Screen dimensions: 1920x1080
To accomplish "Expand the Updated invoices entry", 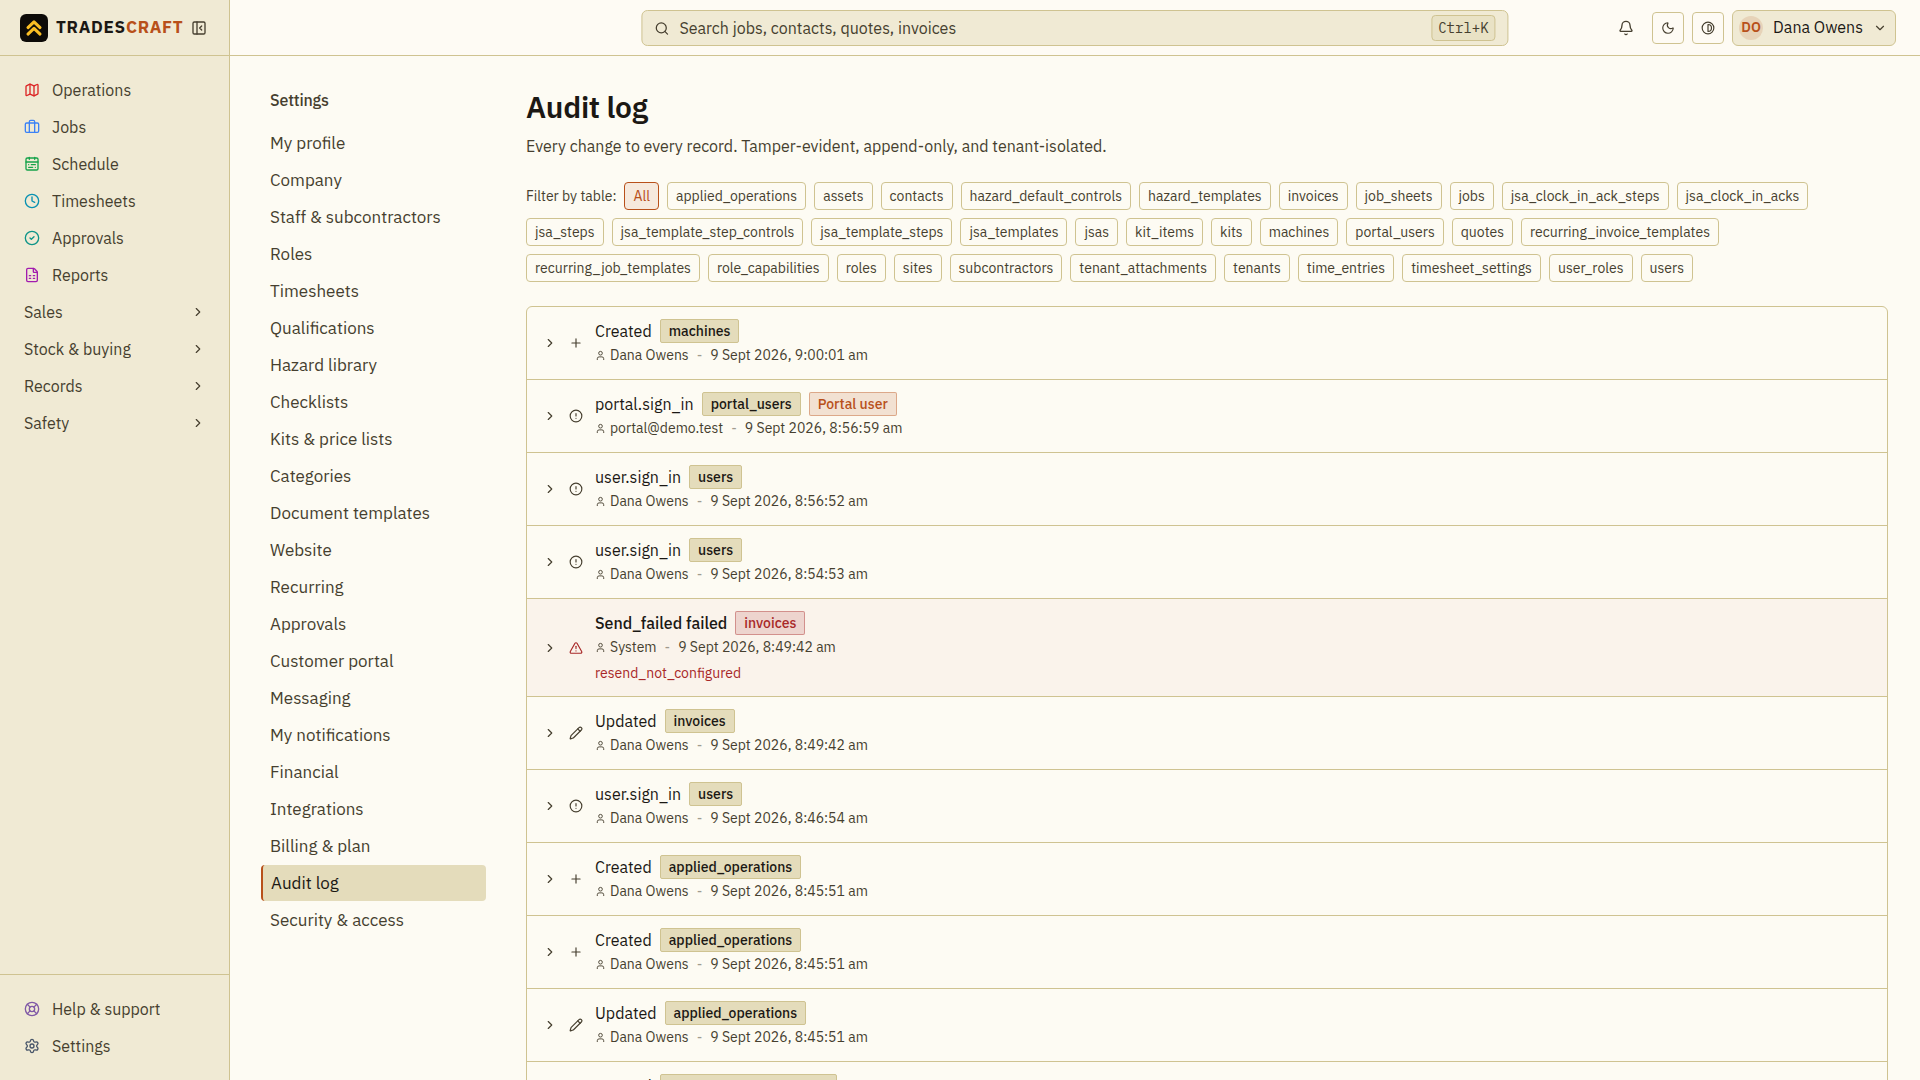I will pos(550,733).
